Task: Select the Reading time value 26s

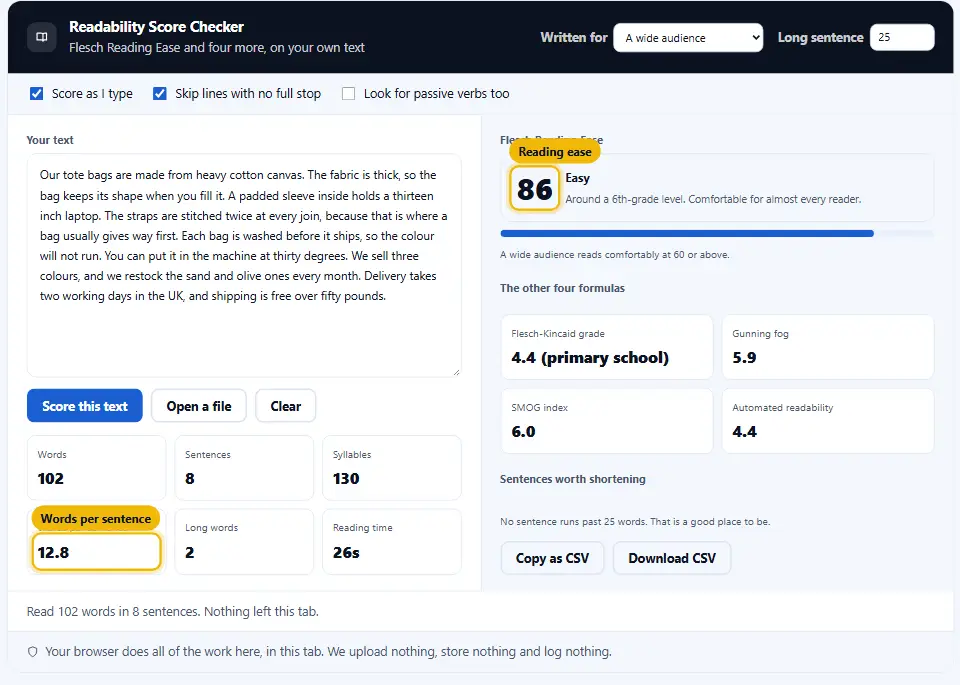Action: tap(346, 553)
